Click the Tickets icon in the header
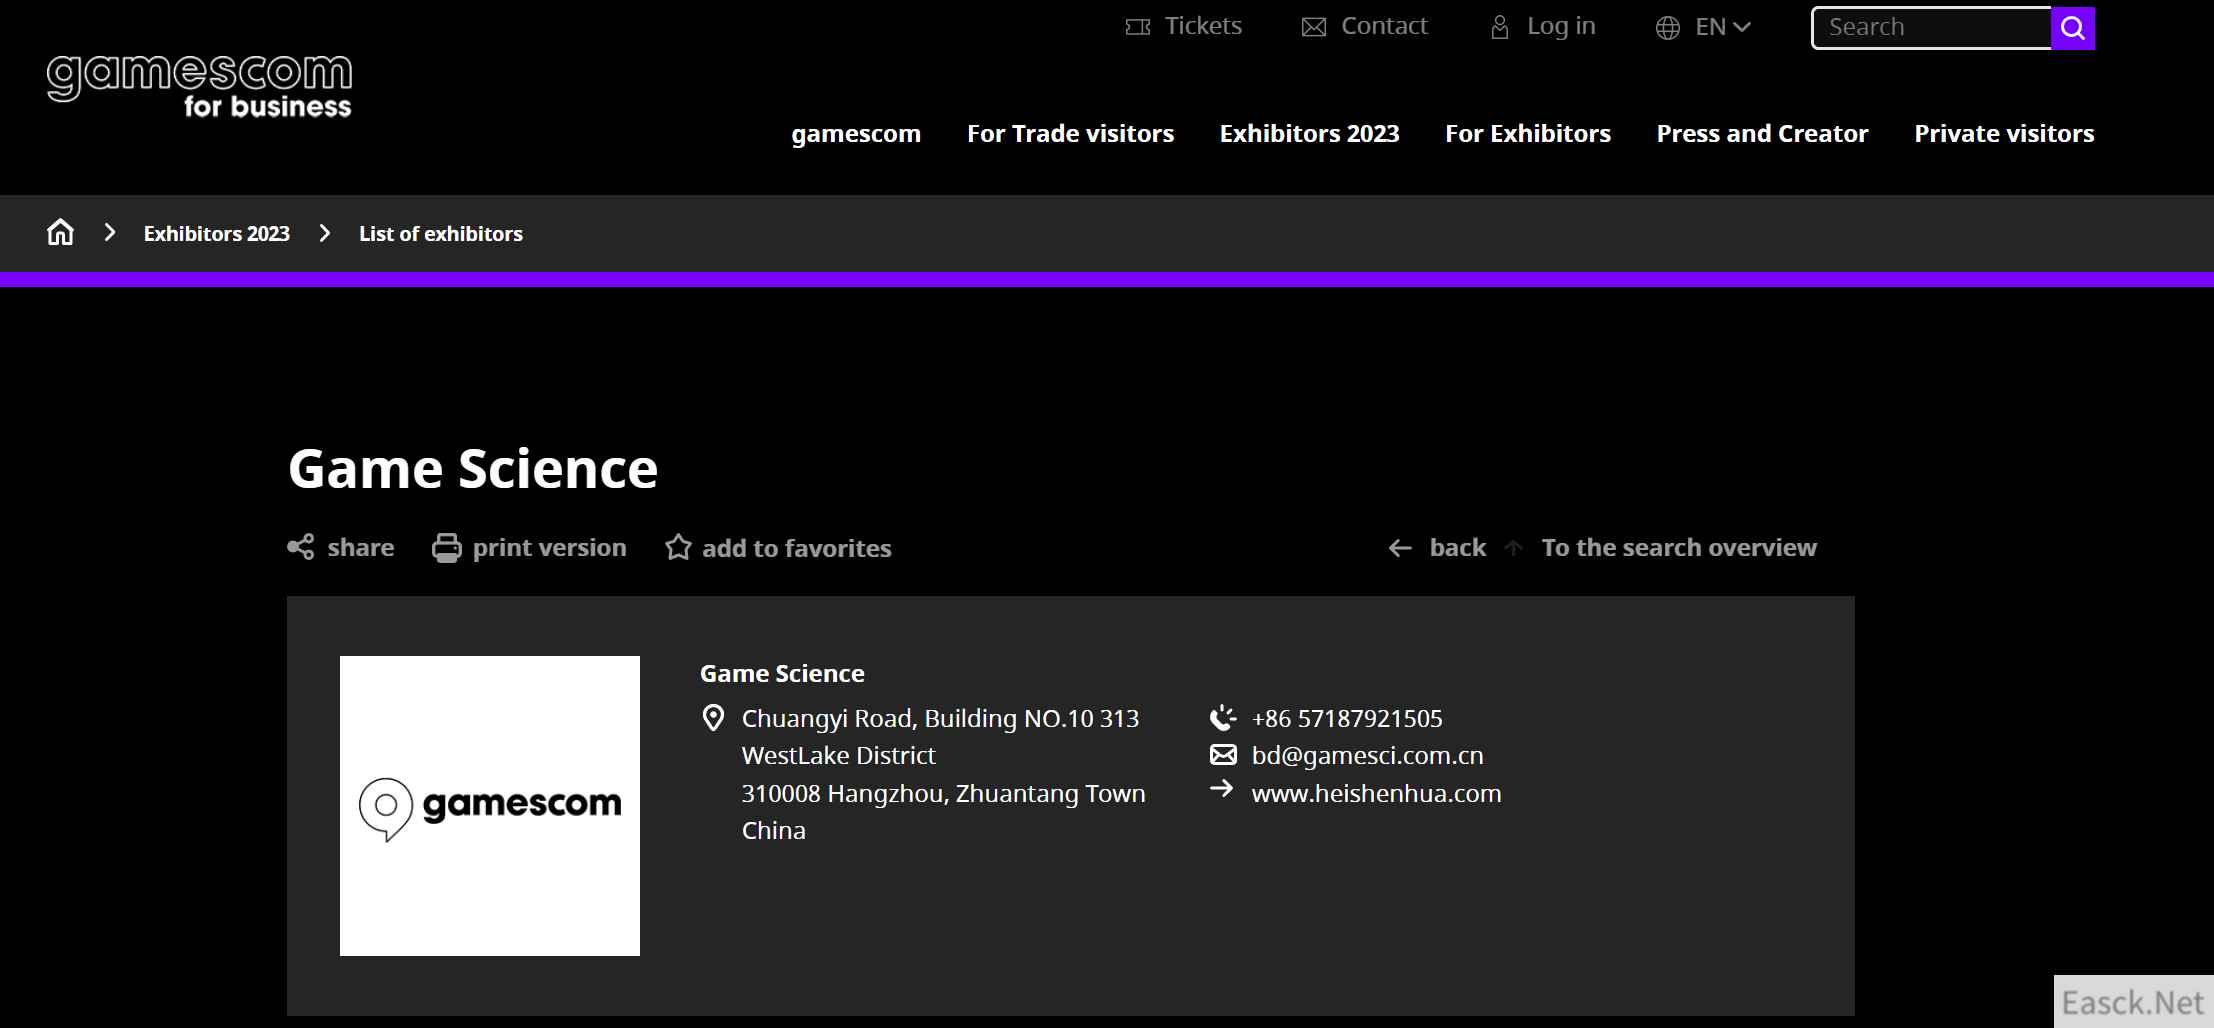Image resolution: width=2214 pixels, height=1028 pixels. pos(1137,26)
